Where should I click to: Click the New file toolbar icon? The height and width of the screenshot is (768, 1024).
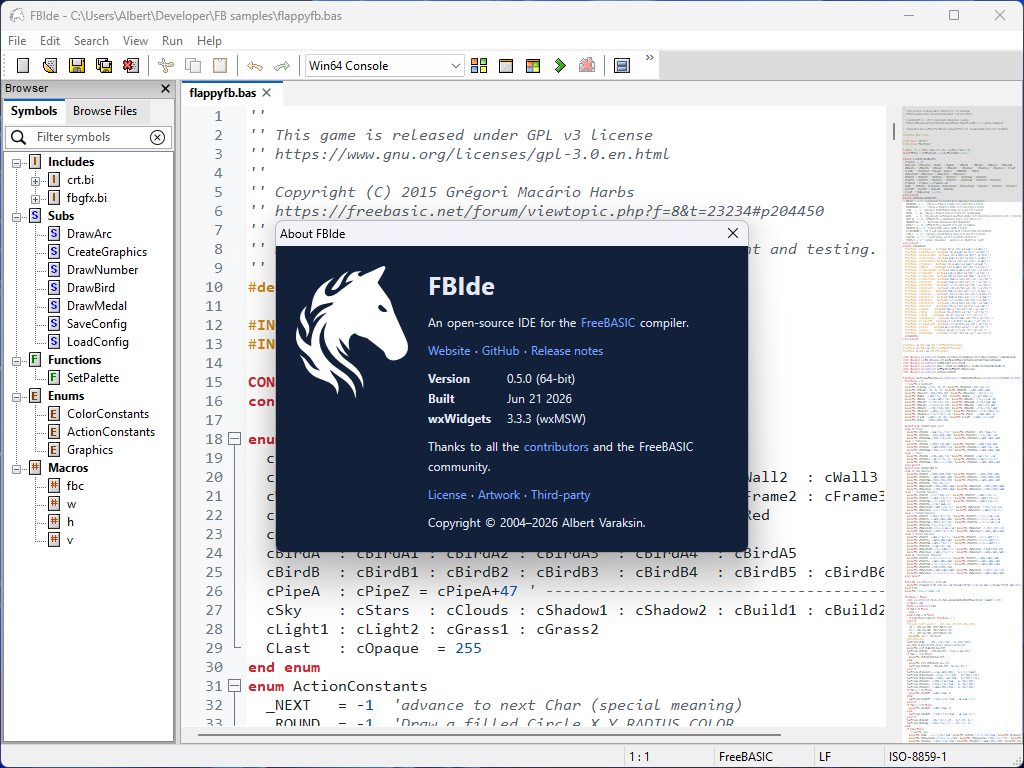pos(23,65)
